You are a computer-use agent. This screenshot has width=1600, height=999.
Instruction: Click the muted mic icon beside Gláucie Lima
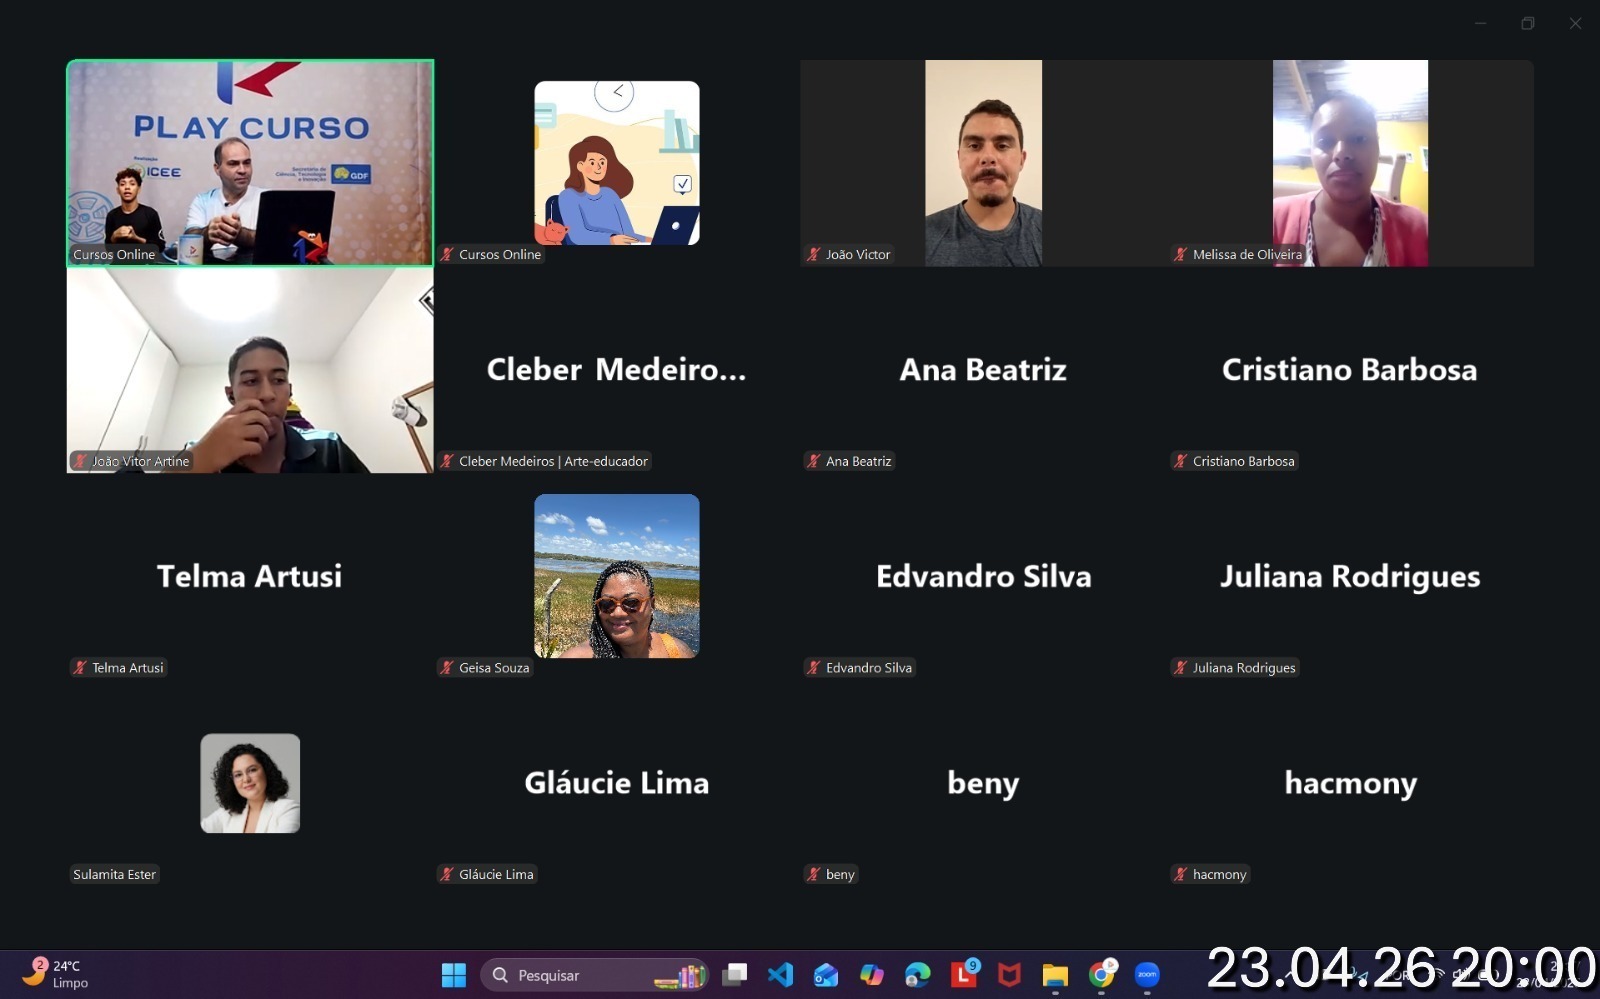(447, 874)
